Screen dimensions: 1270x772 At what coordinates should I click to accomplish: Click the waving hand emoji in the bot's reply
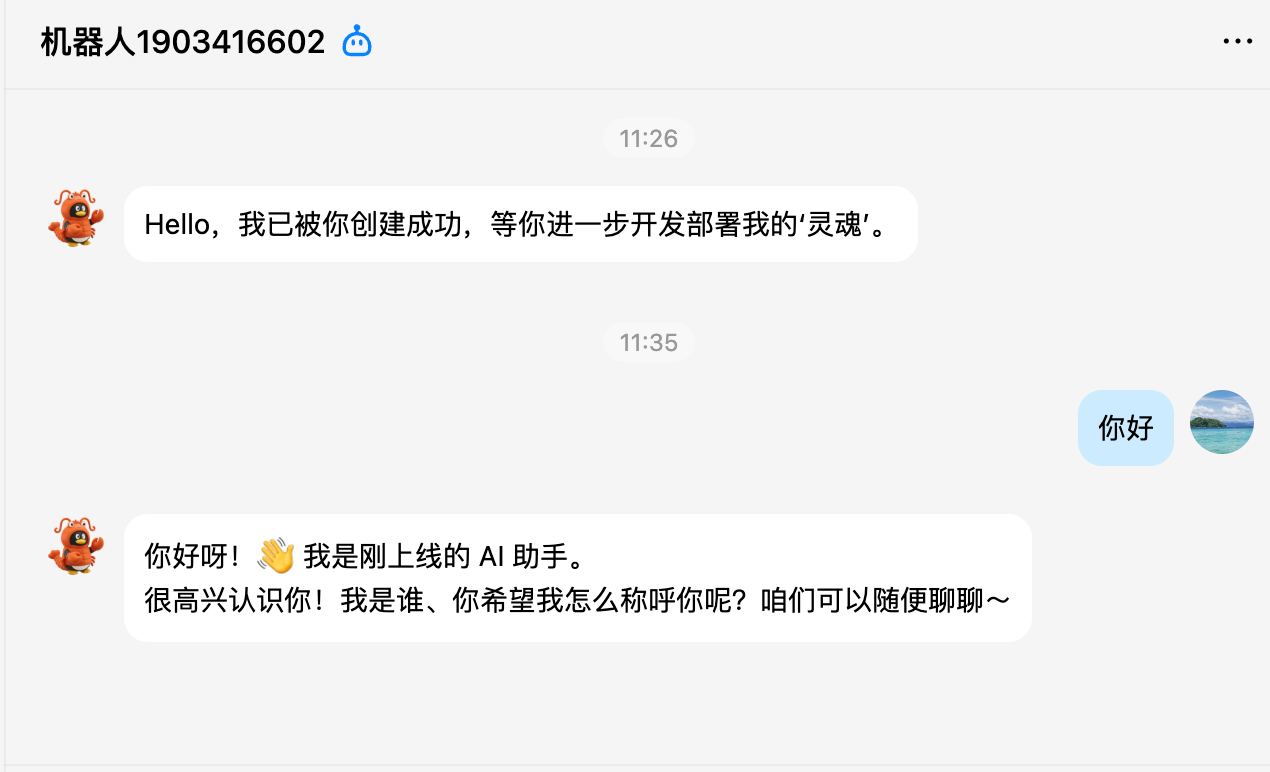pyautogui.click(x=274, y=556)
